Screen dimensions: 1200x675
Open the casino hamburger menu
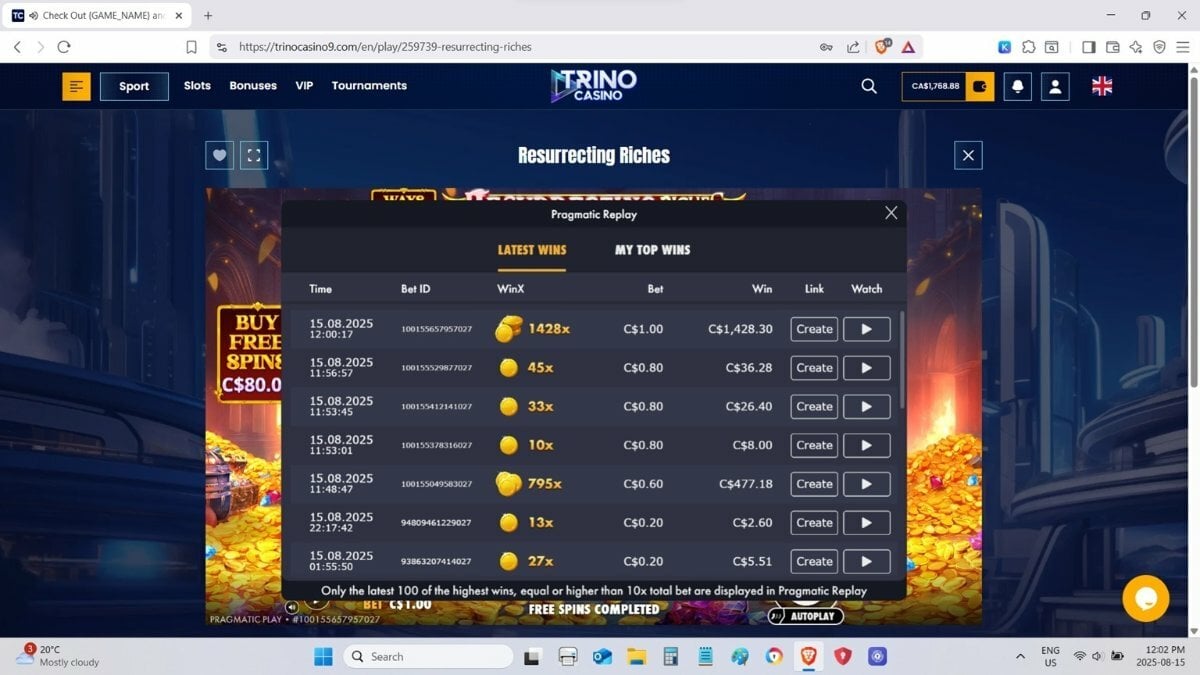tap(76, 86)
